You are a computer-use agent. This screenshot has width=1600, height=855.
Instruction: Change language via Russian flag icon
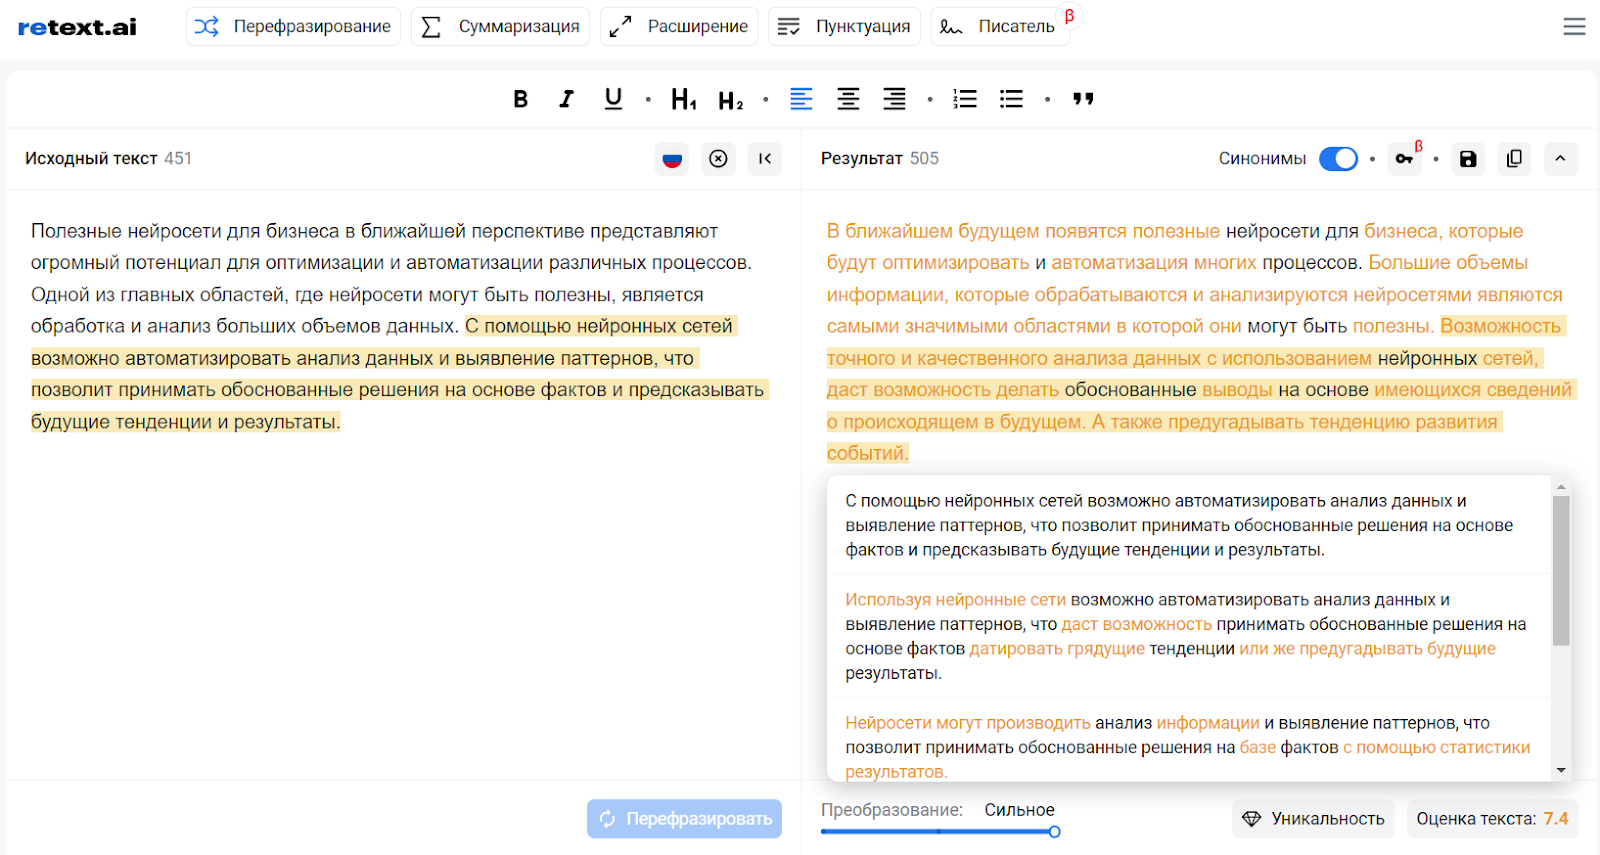672,158
